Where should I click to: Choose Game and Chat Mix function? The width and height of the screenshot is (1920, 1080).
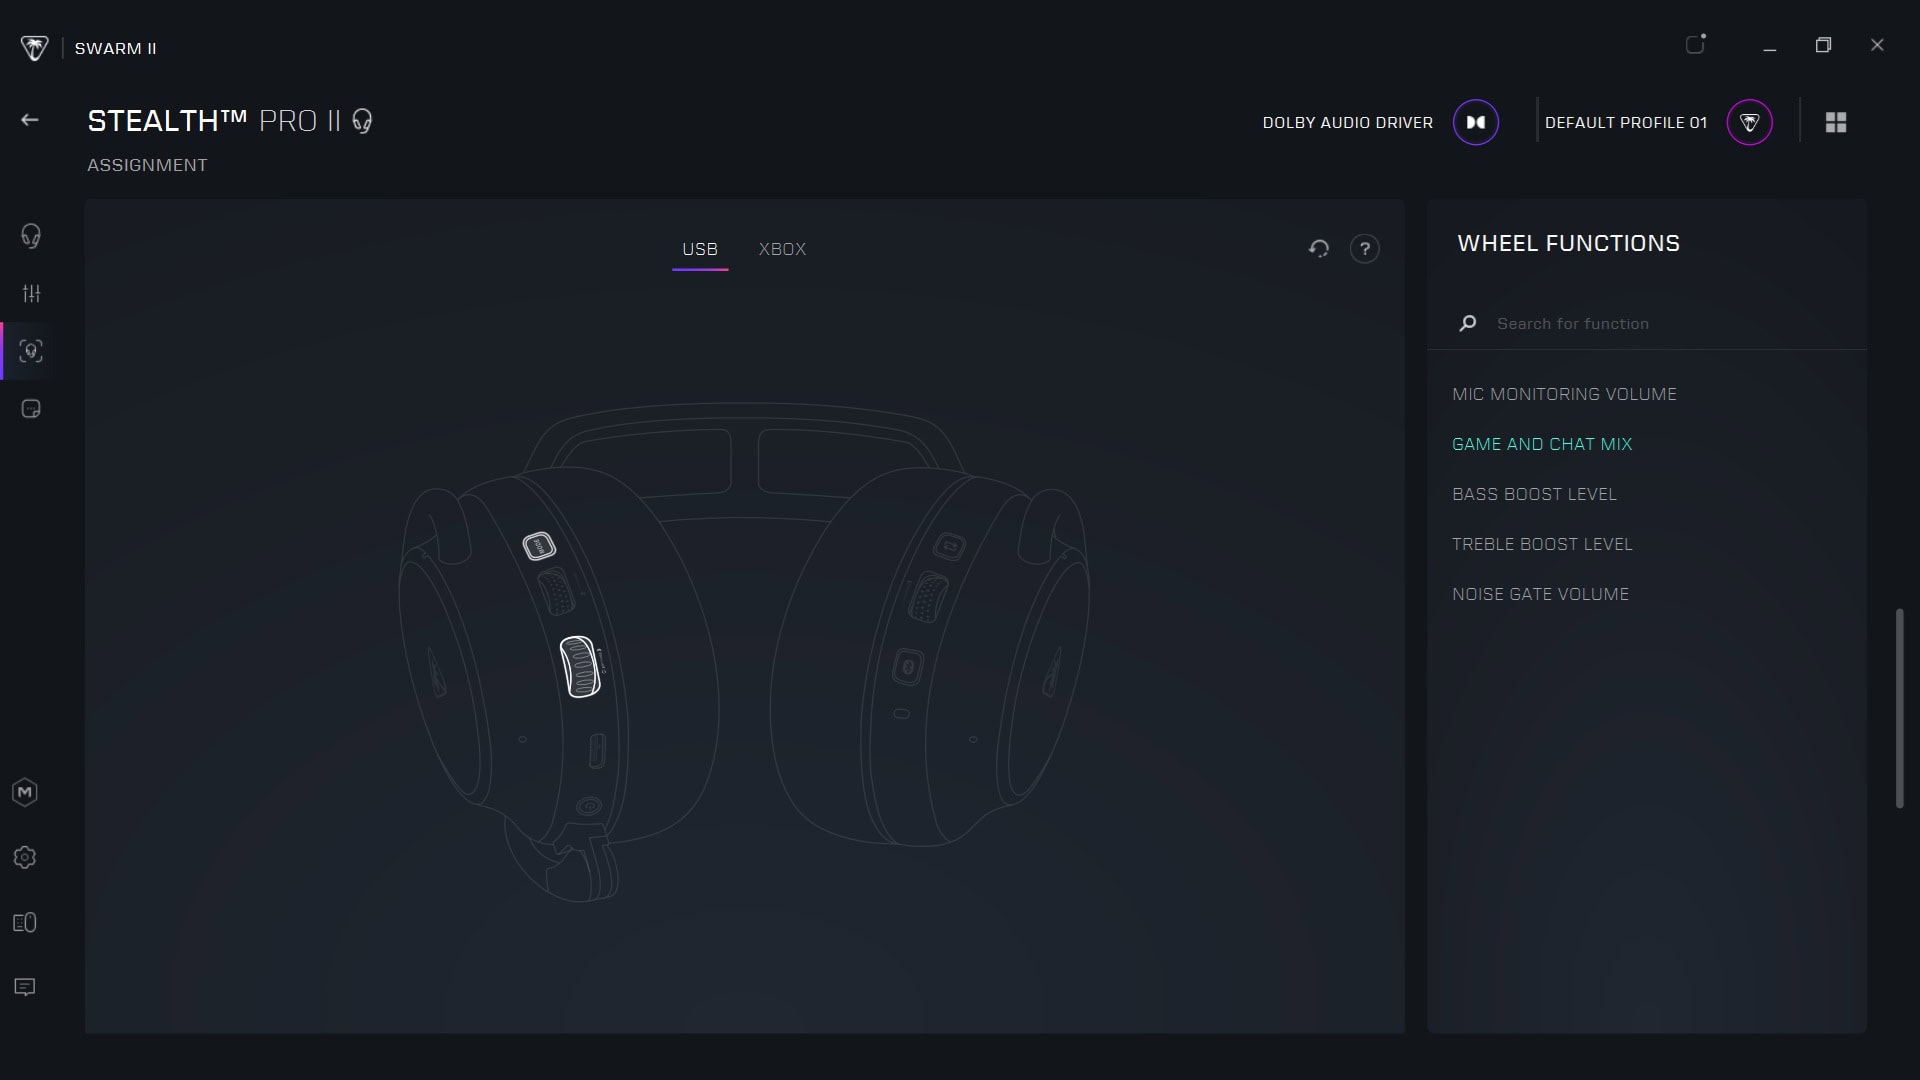[1542, 444]
